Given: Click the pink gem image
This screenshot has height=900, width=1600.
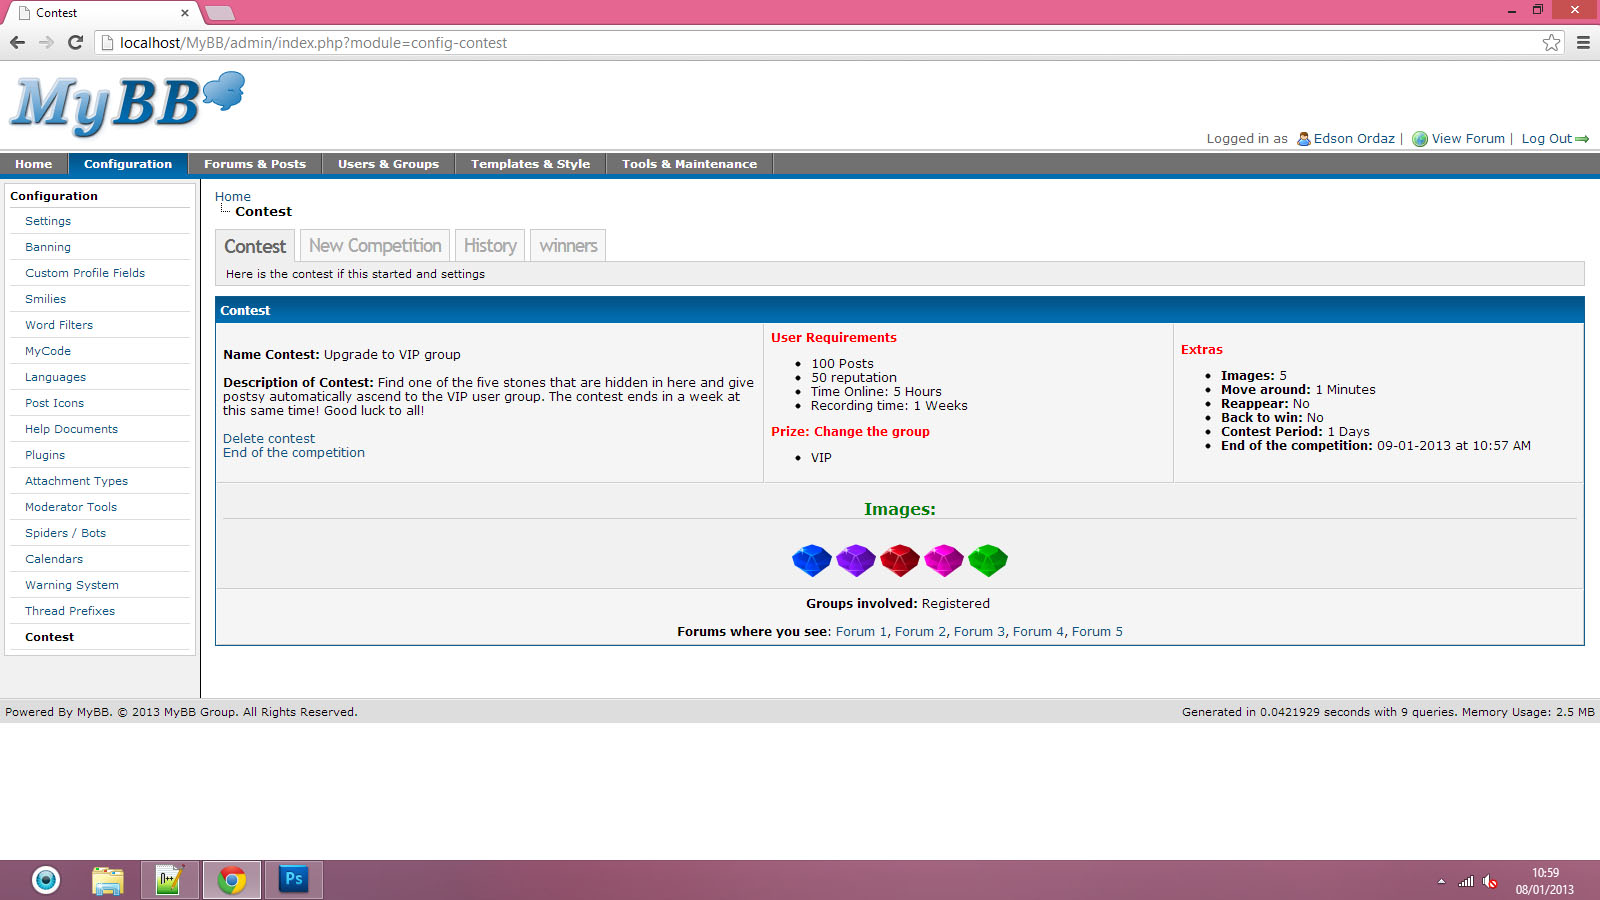Looking at the screenshot, I should coord(943,560).
